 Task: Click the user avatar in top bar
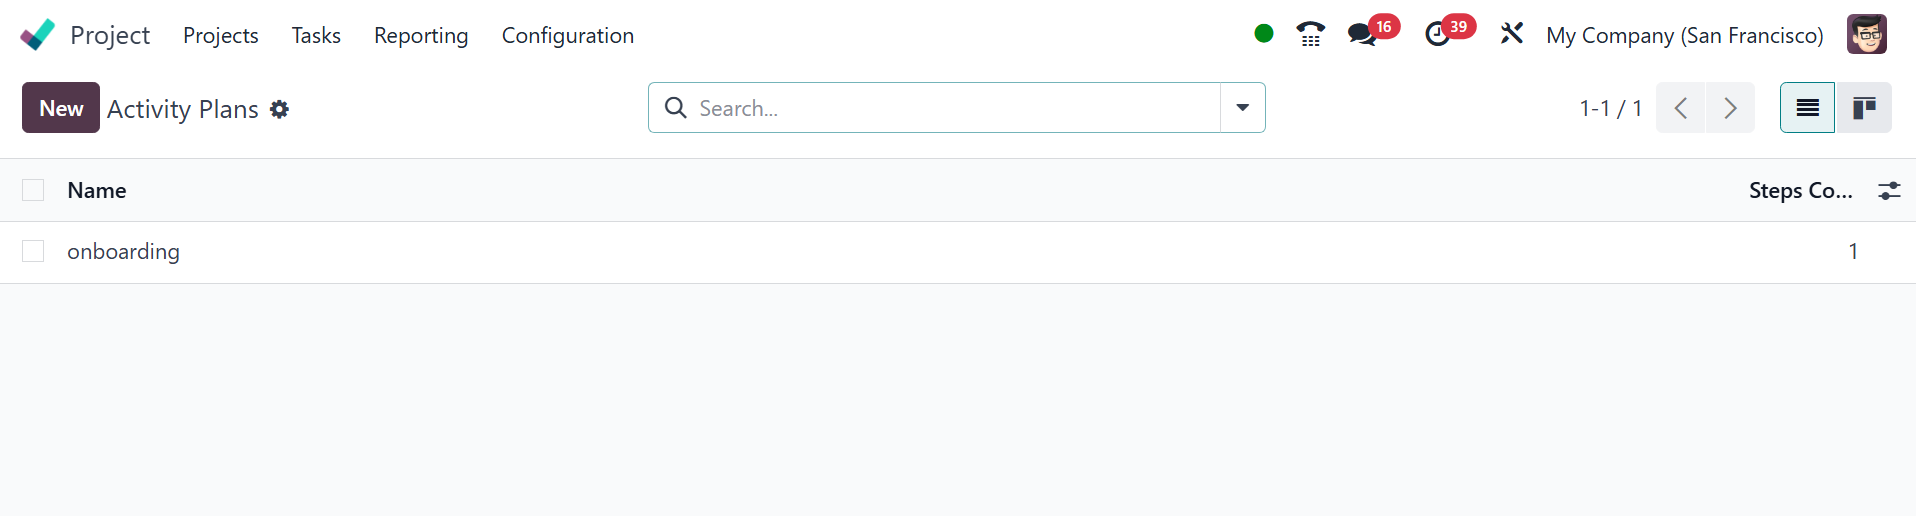(x=1866, y=35)
